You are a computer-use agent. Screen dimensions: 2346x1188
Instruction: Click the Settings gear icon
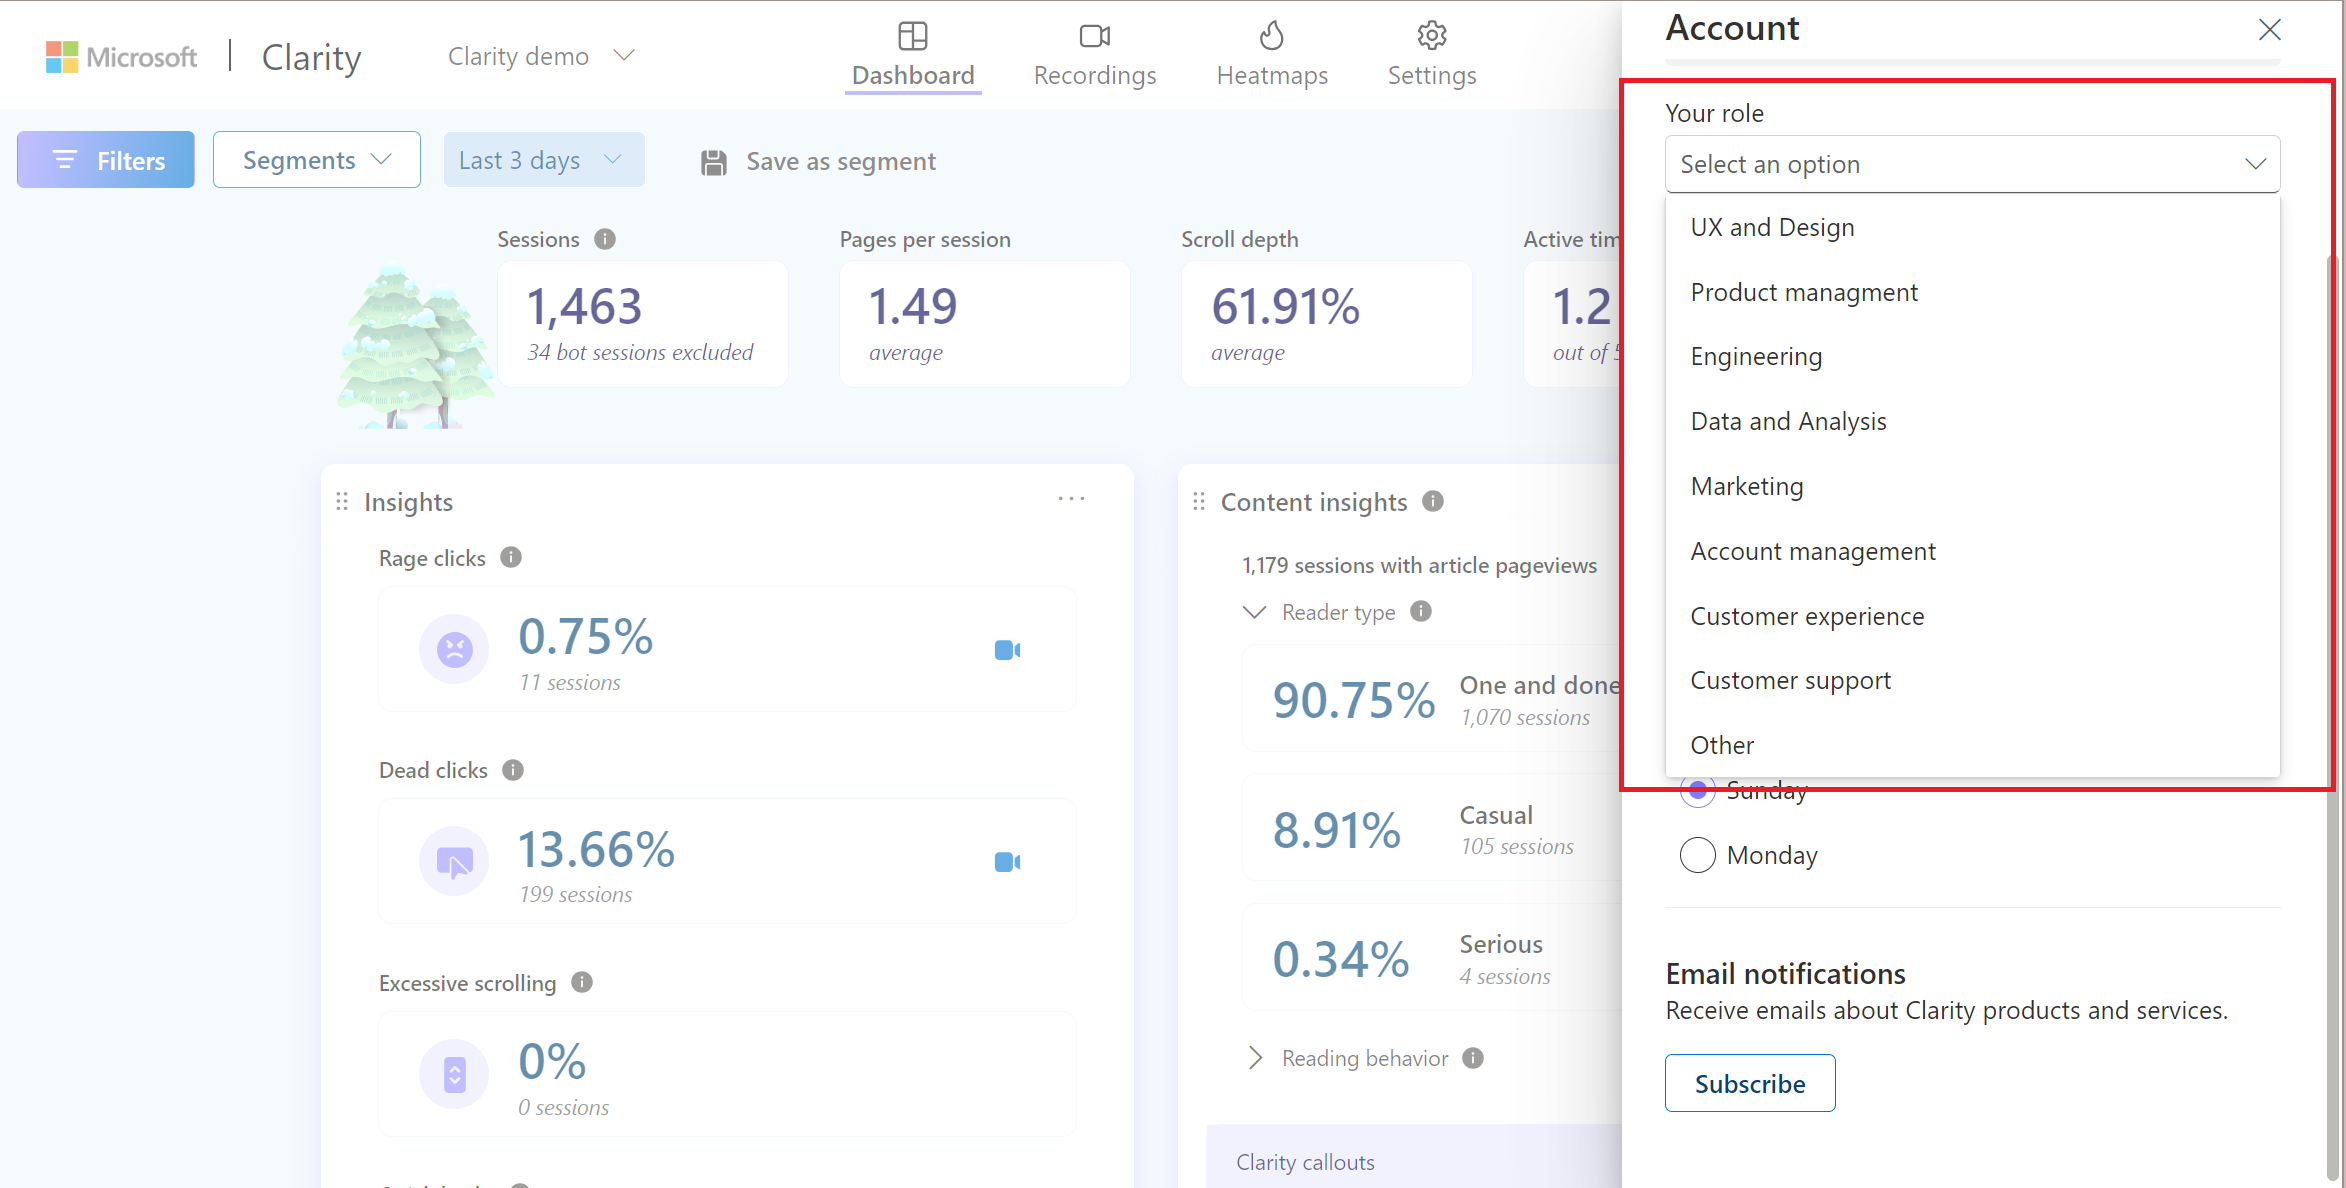1432,36
